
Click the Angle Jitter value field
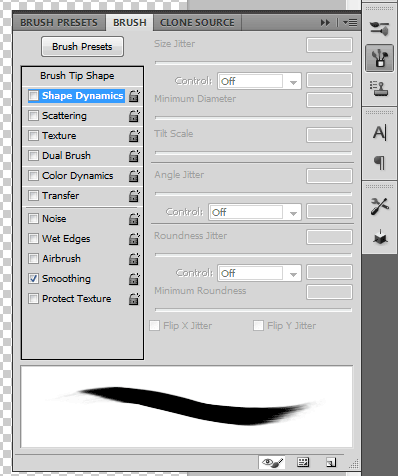329,176
